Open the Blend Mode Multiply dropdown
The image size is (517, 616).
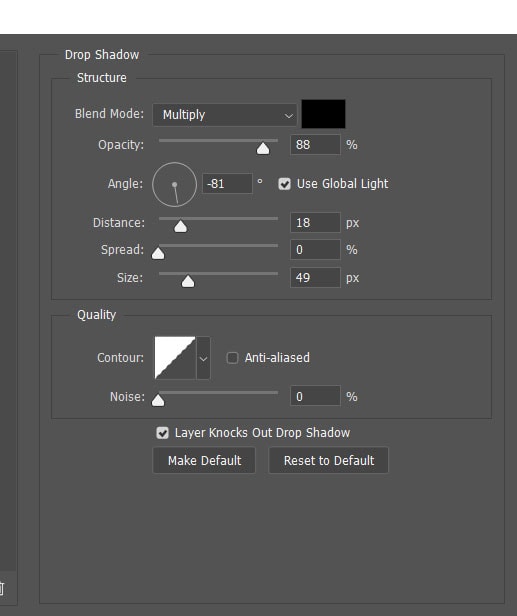224,115
